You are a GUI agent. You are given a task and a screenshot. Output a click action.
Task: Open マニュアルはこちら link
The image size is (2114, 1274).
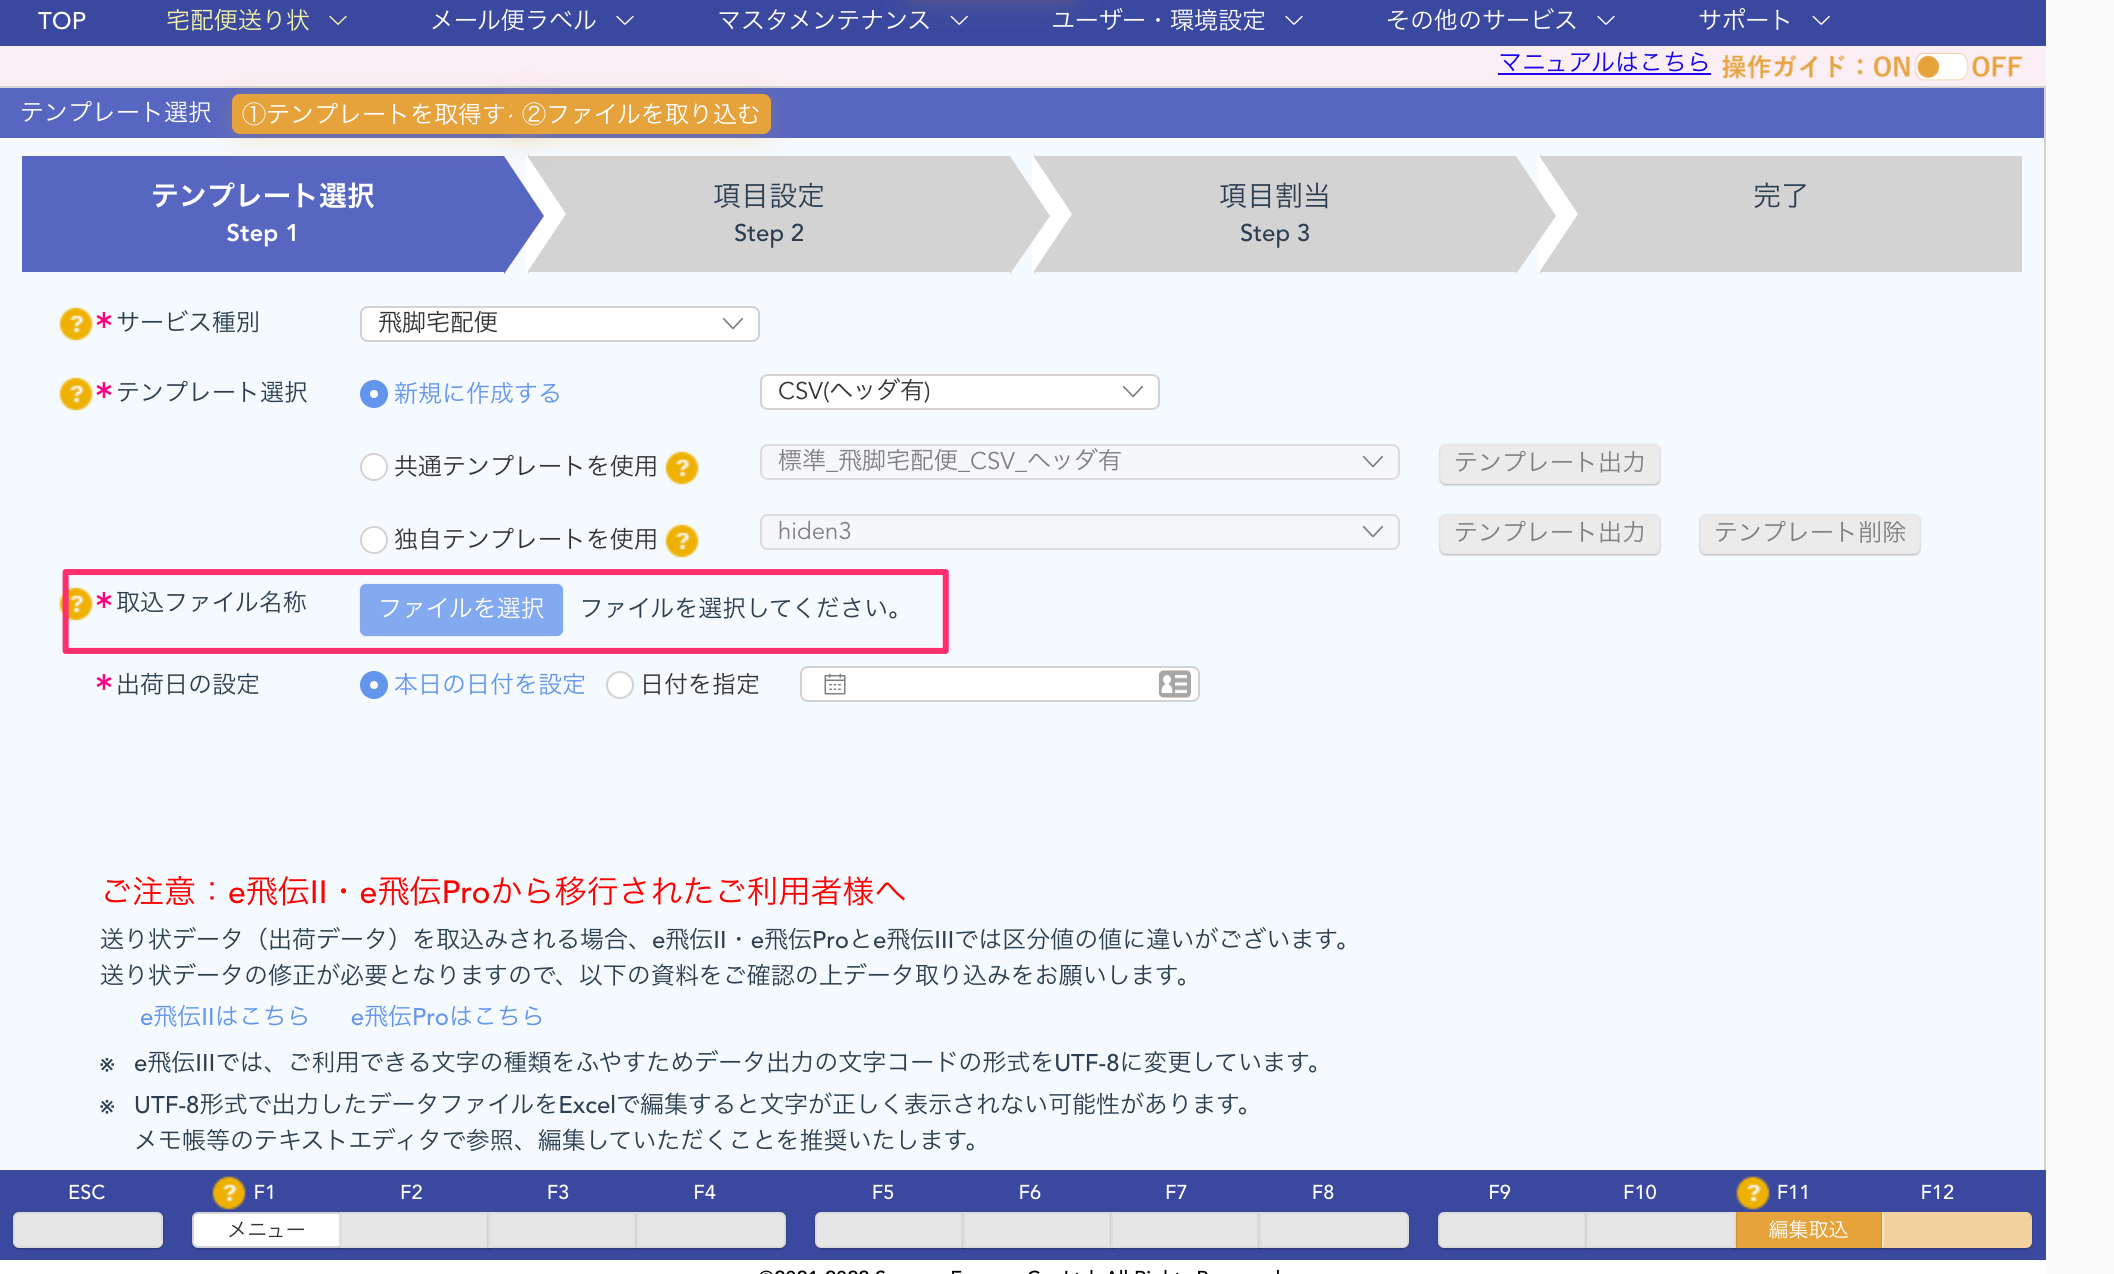click(1603, 63)
